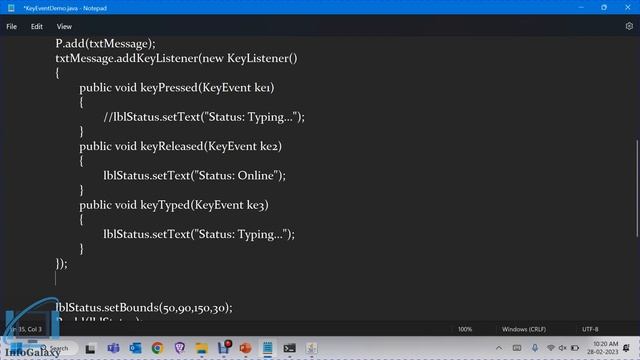Click the touch keyboard tray icon
This screenshot has width=640, height=360.
517,348
